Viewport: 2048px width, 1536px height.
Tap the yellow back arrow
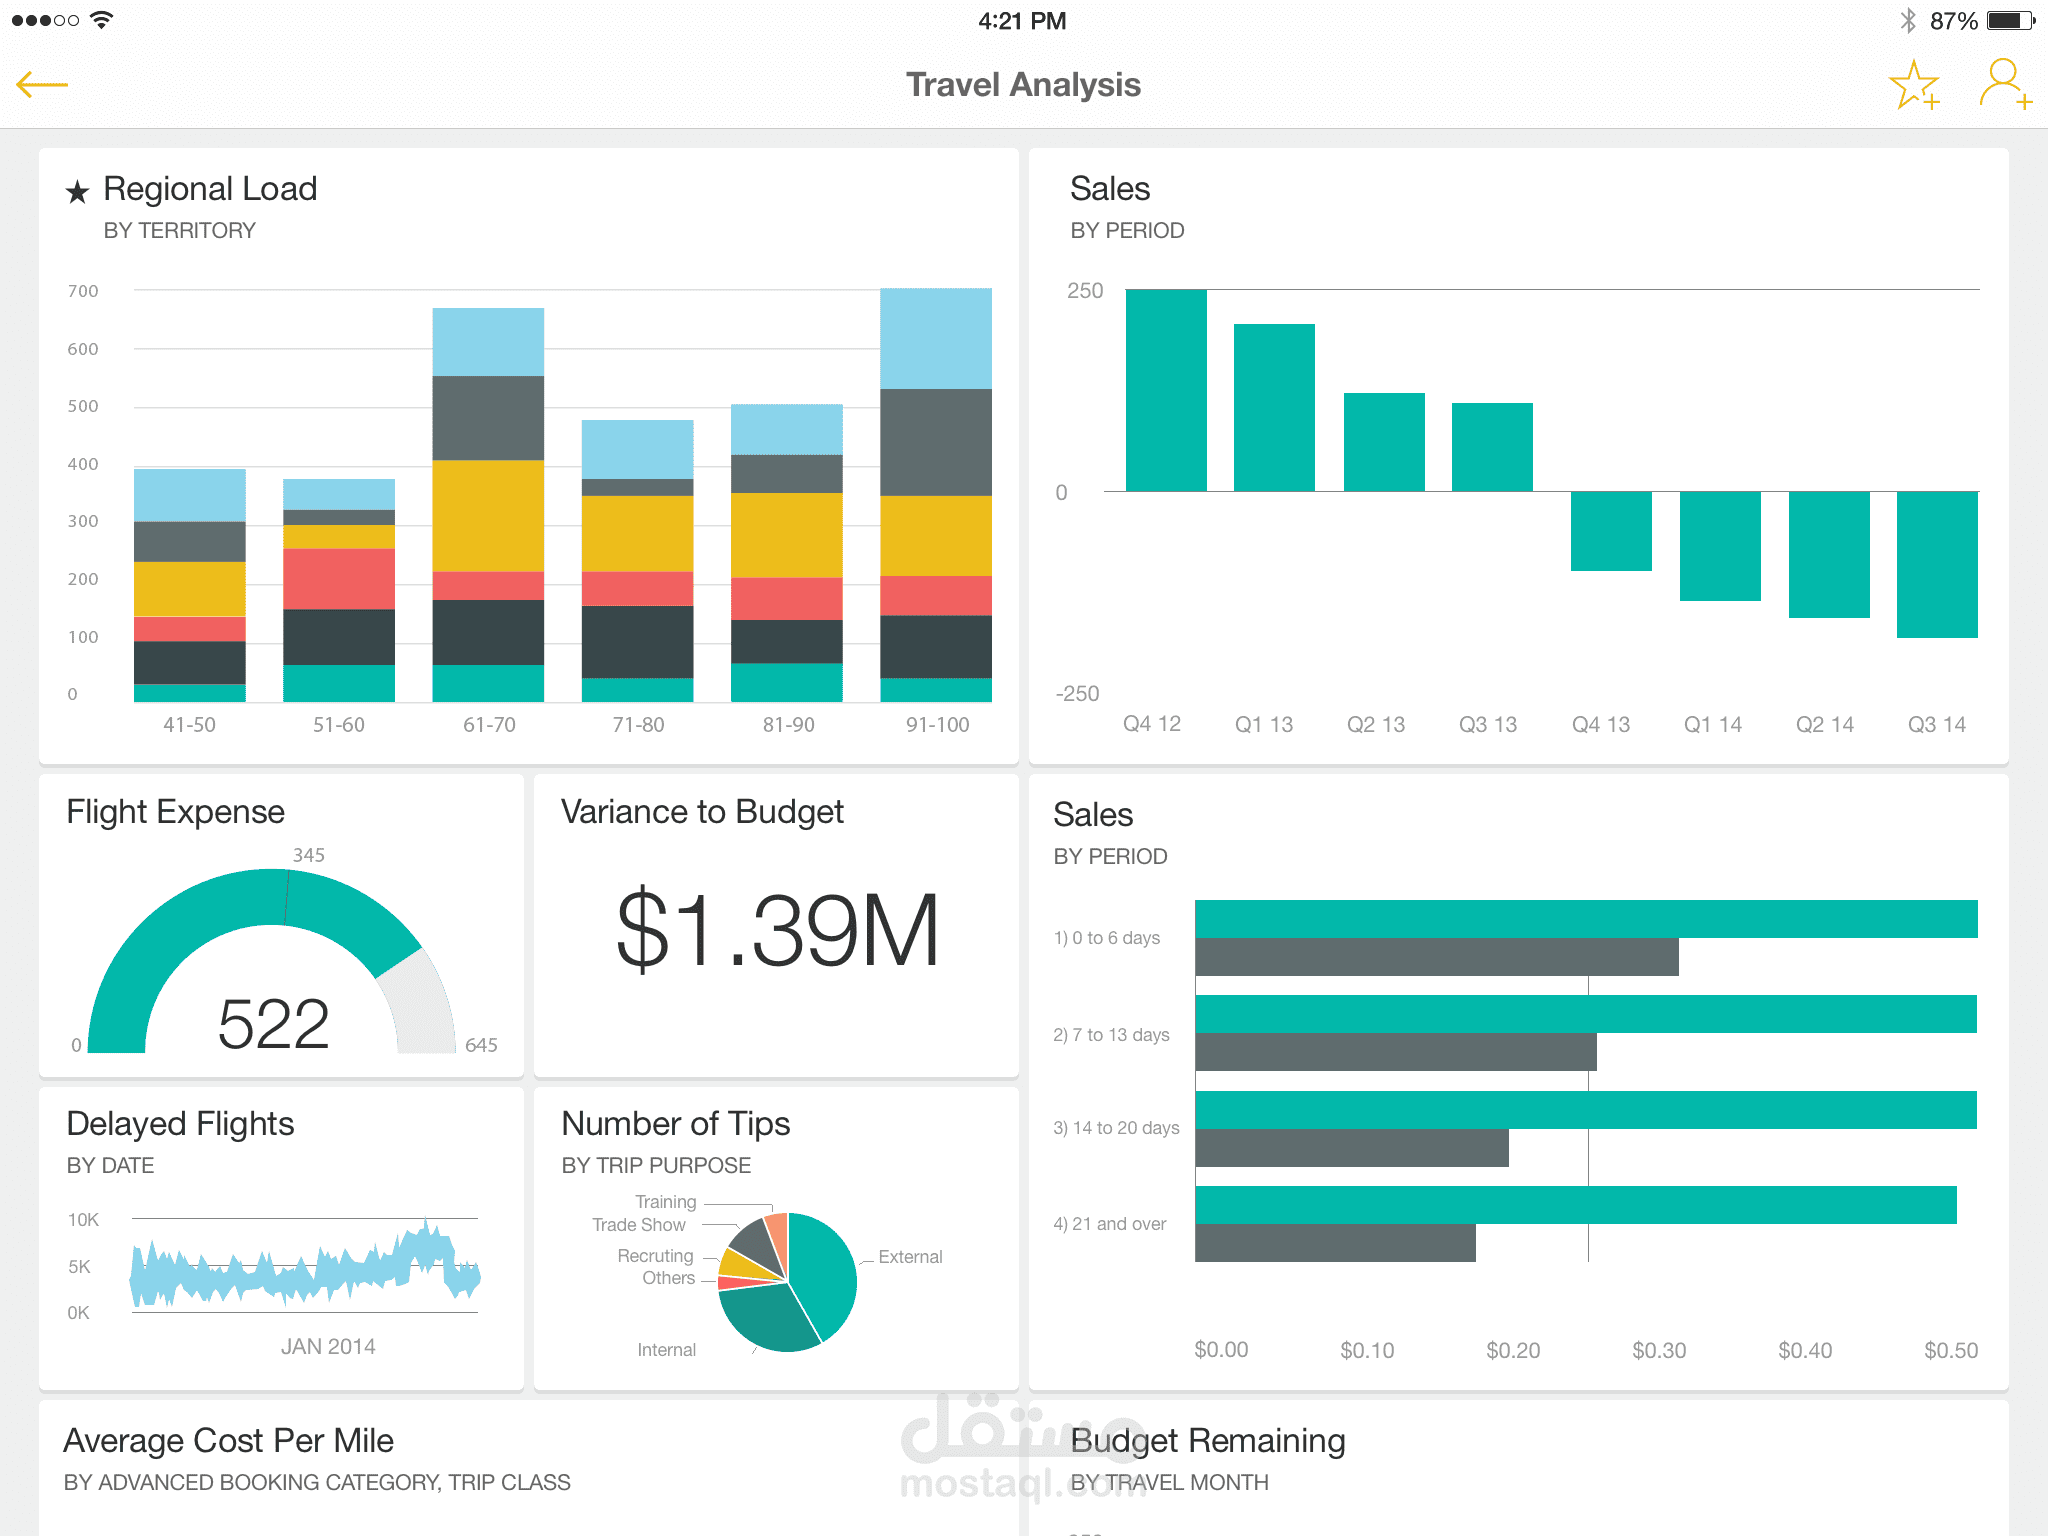pyautogui.click(x=42, y=85)
